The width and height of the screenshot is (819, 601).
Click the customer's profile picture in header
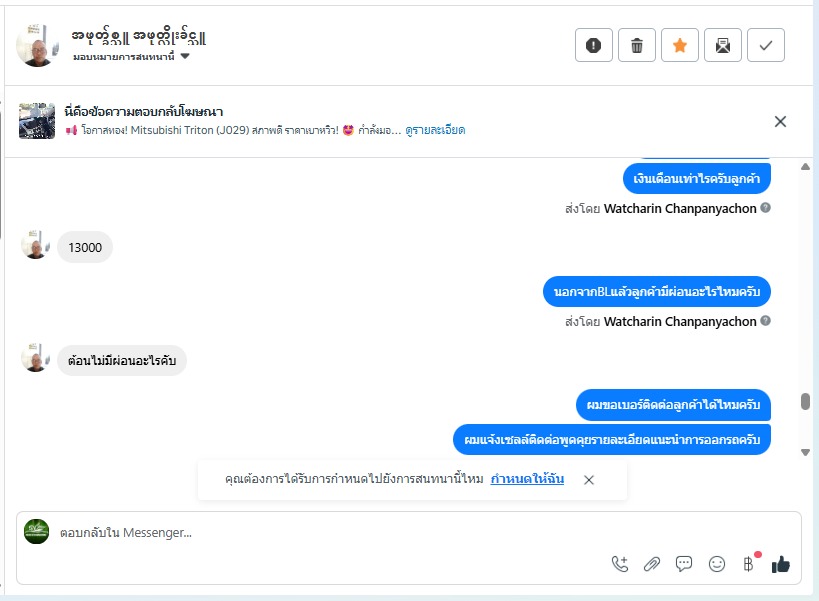[37, 45]
